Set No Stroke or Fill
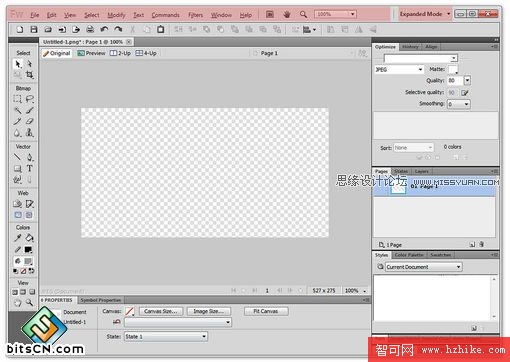This screenshot has height=362, width=510. click(23, 271)
